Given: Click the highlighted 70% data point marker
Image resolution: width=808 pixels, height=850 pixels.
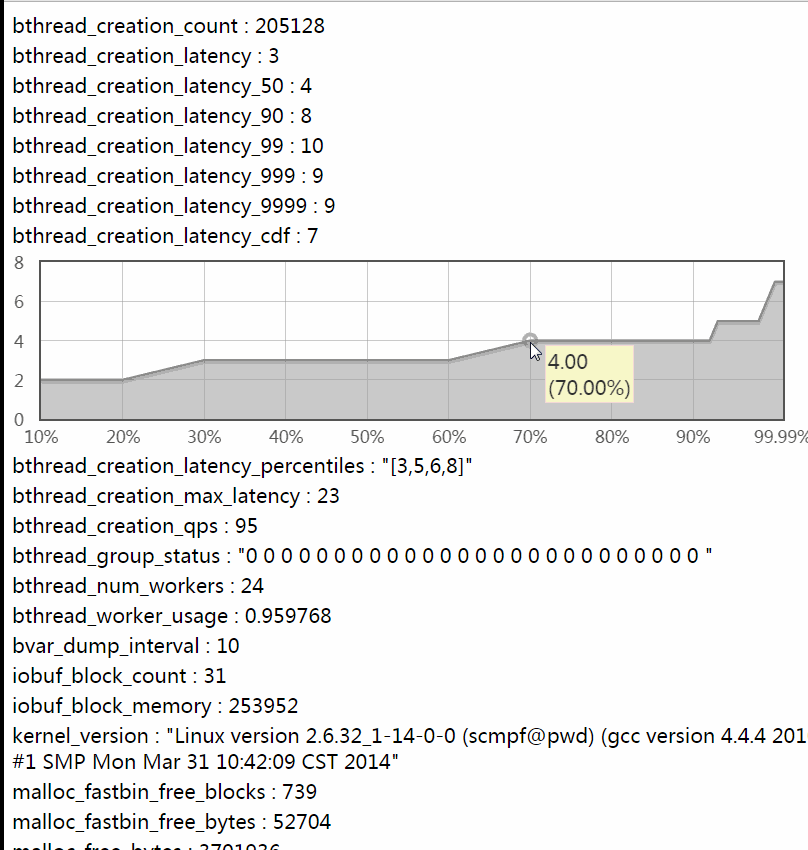Looking at the screenshot, I should (x=530, y=341).
